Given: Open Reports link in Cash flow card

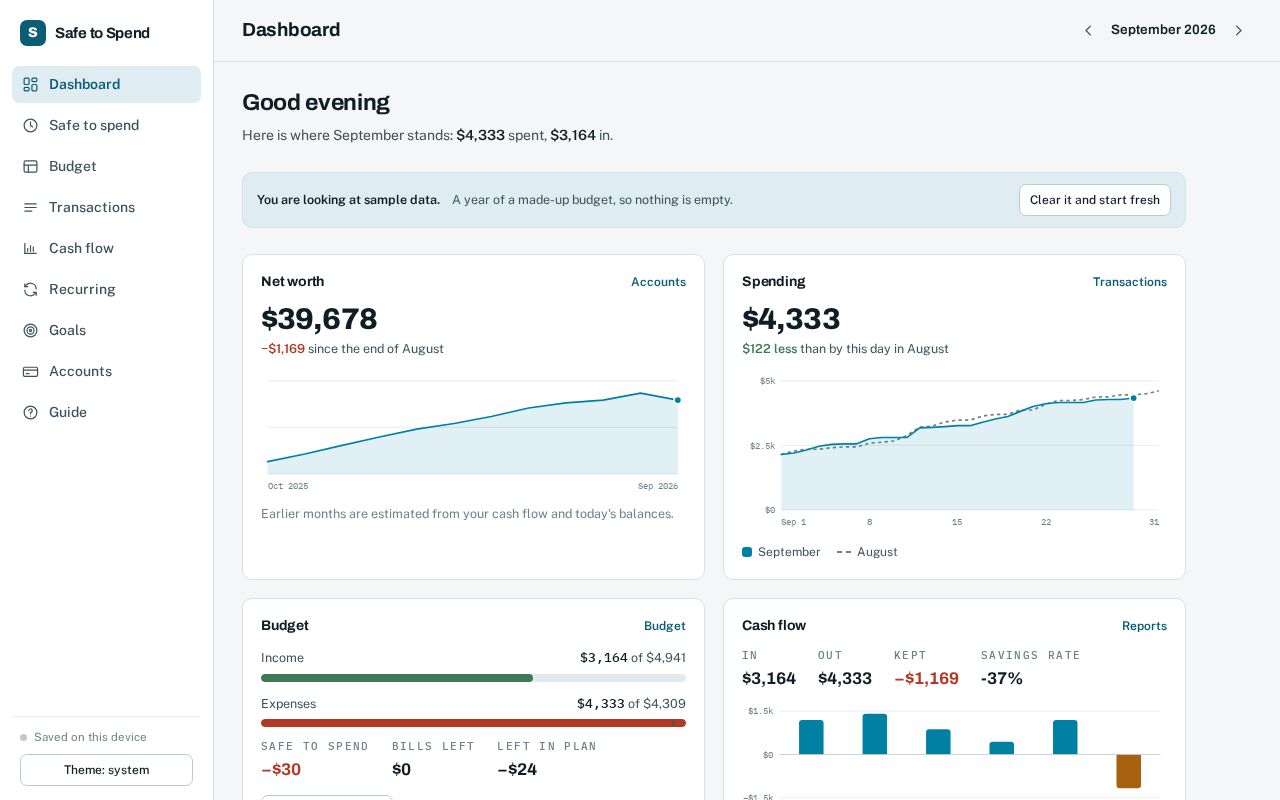Looking at the screenshot, I should [x=1144, y=626].
